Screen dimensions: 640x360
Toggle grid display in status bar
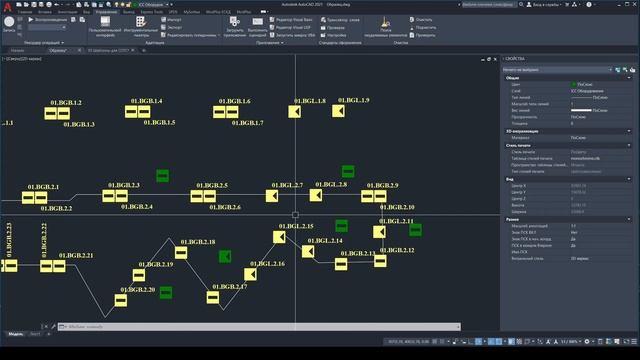(x=435, y=341)
